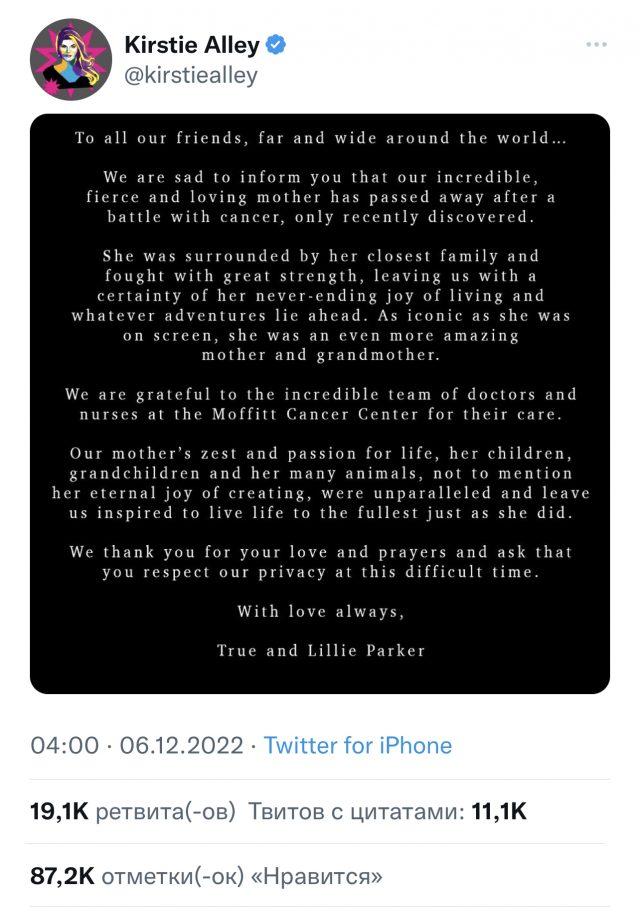This screenshot has width=640, height=914.
Task: Click the Twitter for iPhone source link
Action: tap(358, 746)
